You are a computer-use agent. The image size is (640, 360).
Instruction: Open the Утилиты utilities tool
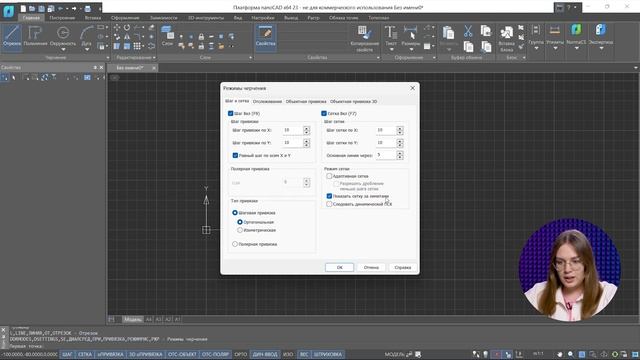tap(555, 35)
